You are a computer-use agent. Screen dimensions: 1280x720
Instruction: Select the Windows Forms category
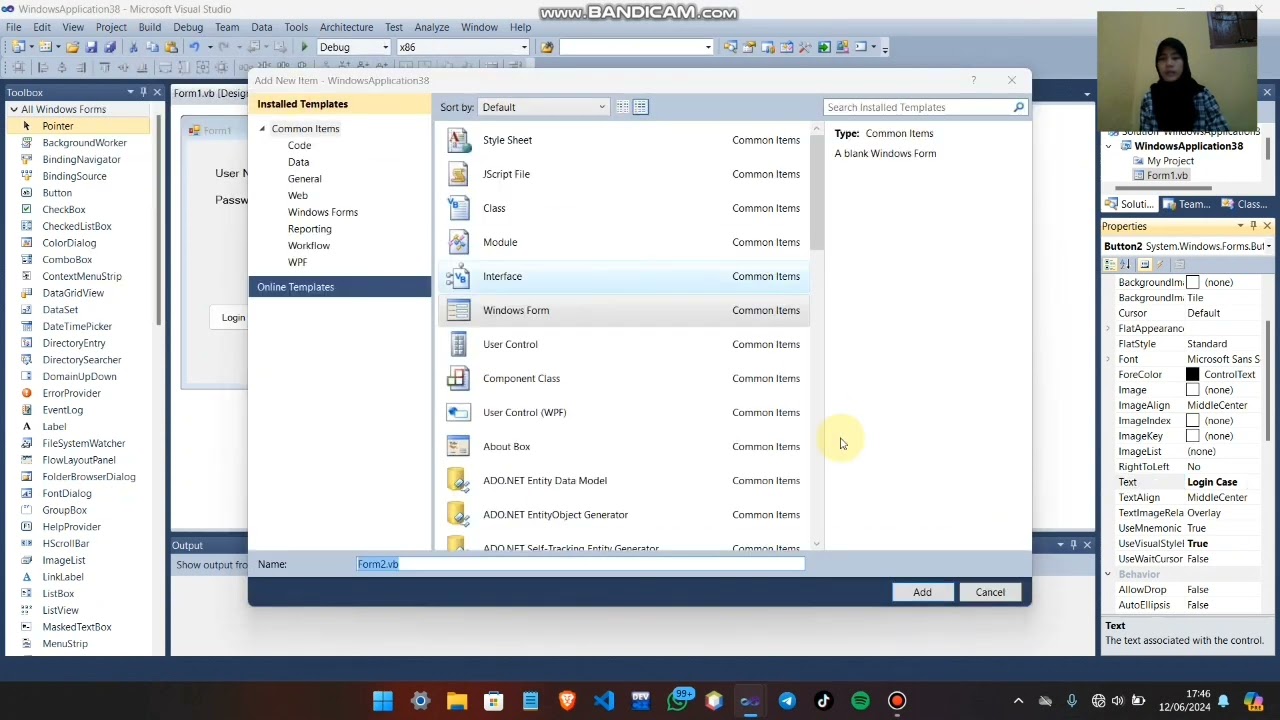click(323, 212)
